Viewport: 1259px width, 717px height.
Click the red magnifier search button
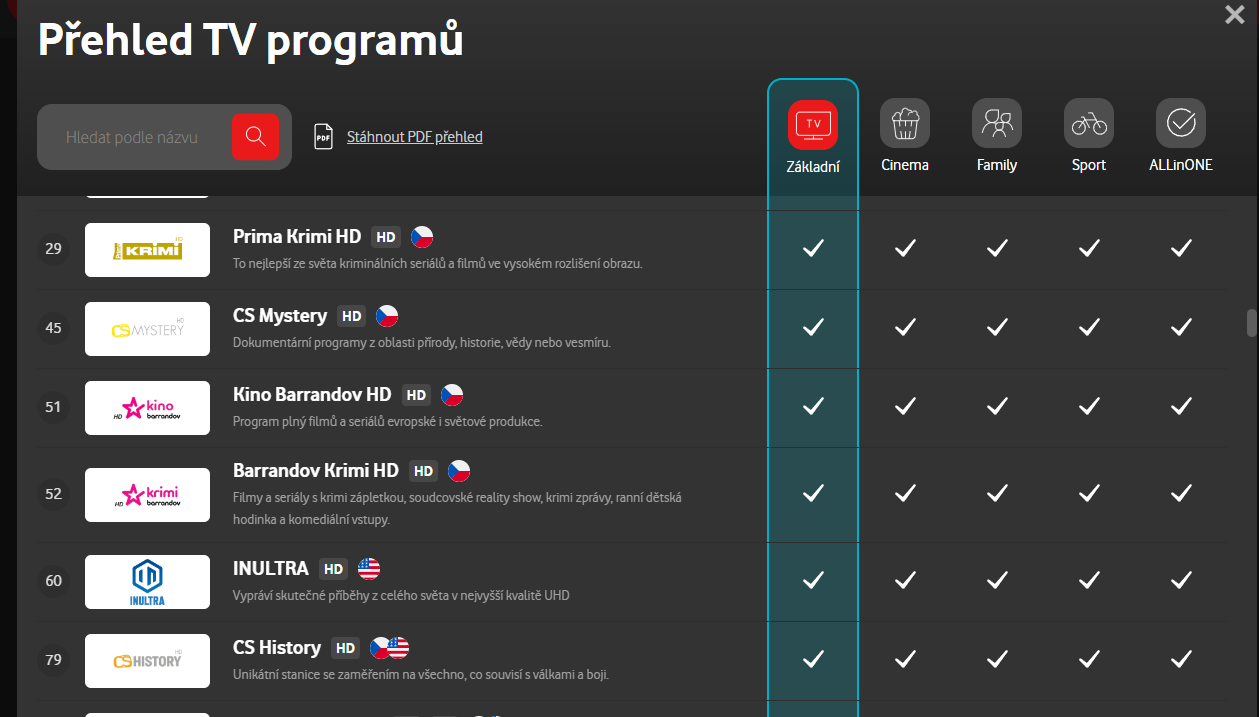tap(255, 136)
